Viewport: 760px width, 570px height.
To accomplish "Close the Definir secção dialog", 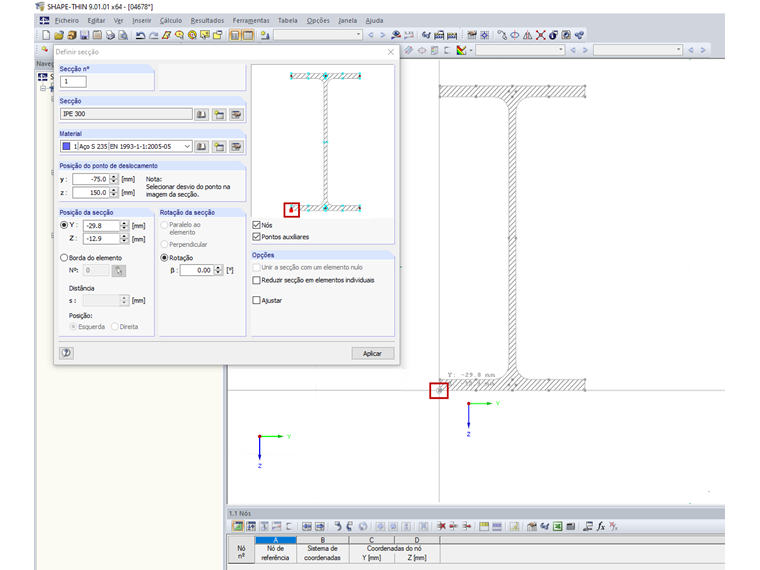I will [x=391, y=52].
